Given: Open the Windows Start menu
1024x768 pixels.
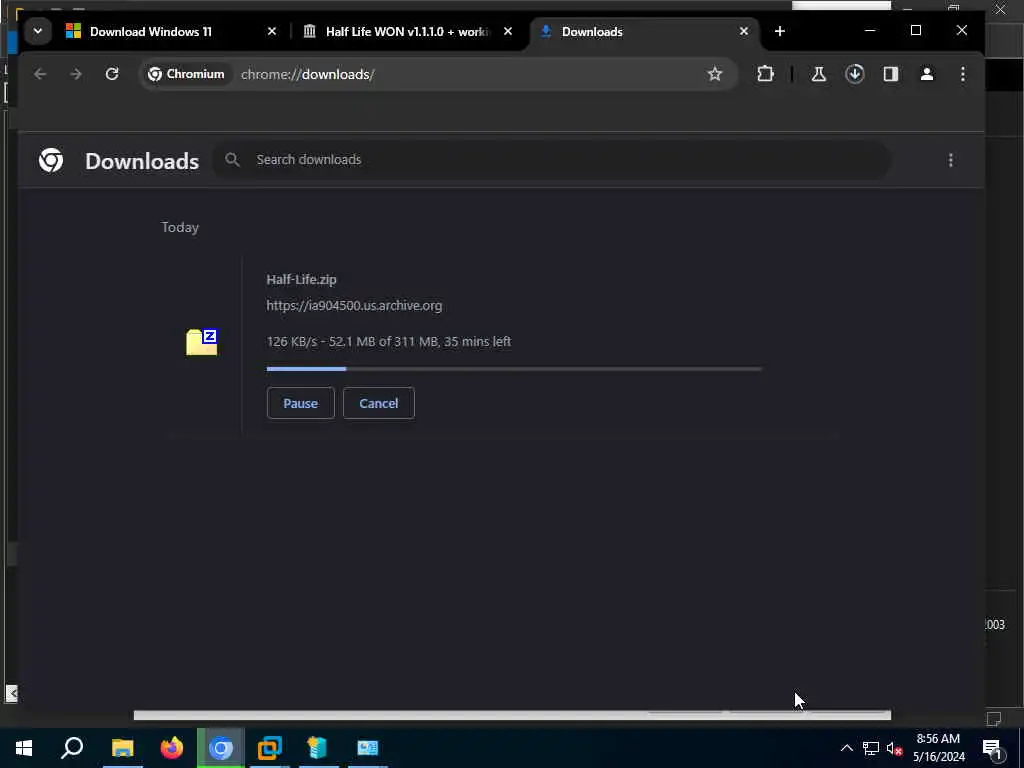Looking at the screenshot, I should coord(24,748).
